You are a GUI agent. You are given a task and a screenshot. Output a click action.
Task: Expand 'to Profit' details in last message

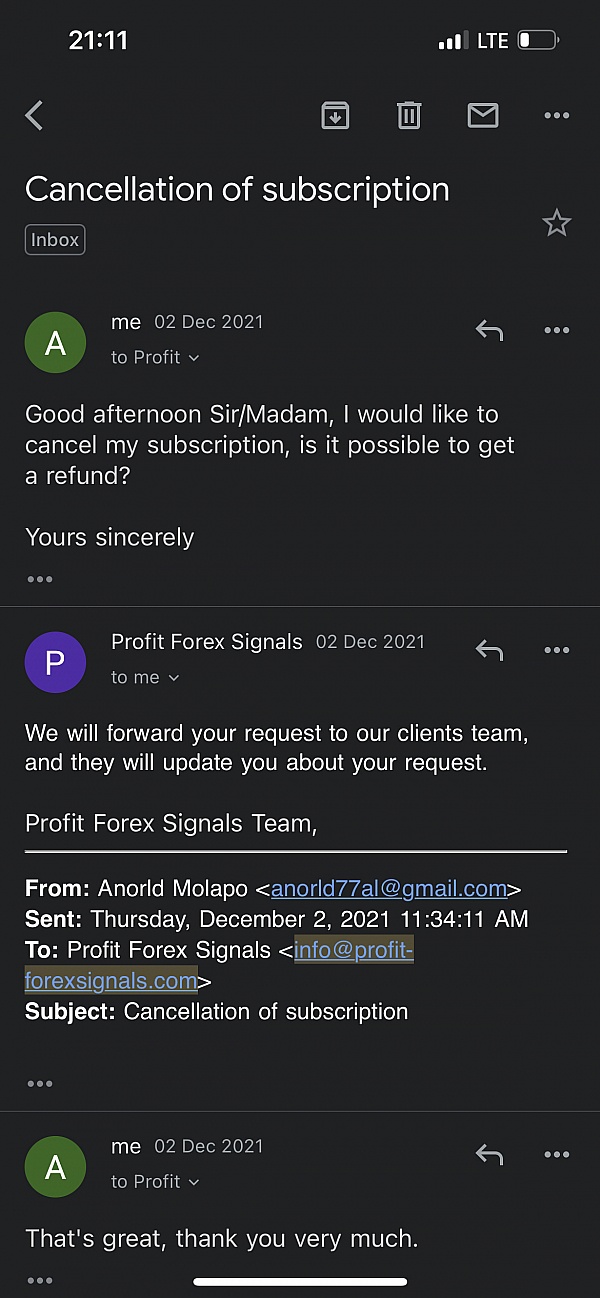click(x=155, y=1181)
